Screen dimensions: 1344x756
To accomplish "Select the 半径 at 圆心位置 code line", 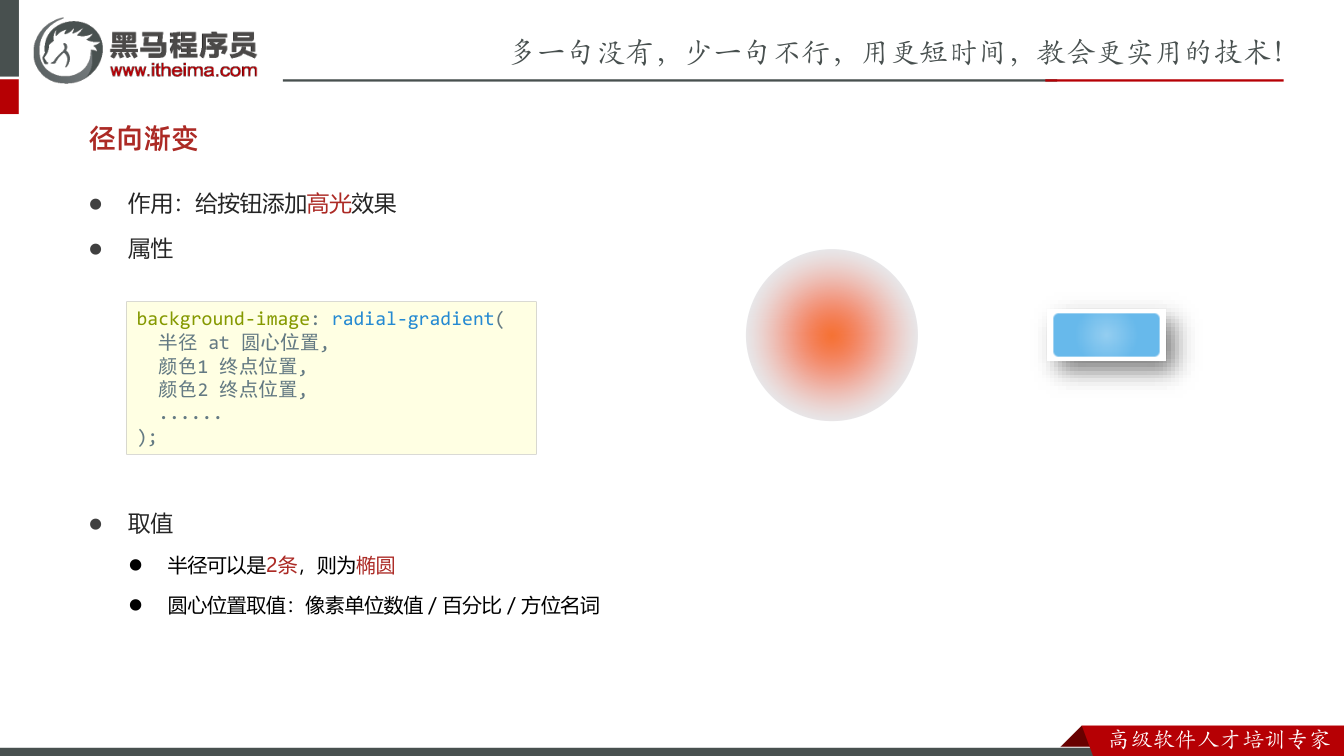I will 244,342.
